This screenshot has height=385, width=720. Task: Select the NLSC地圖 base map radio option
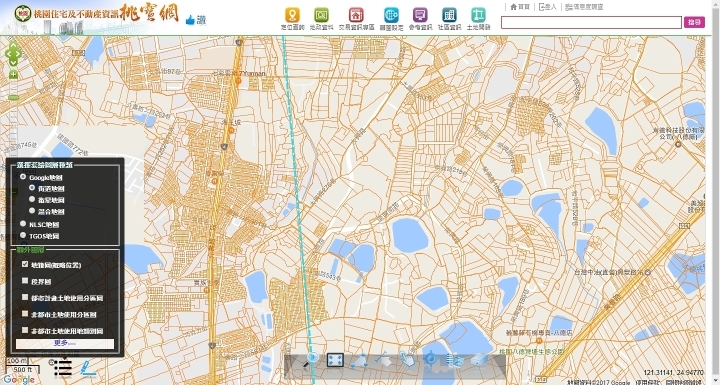click(23, 224)
